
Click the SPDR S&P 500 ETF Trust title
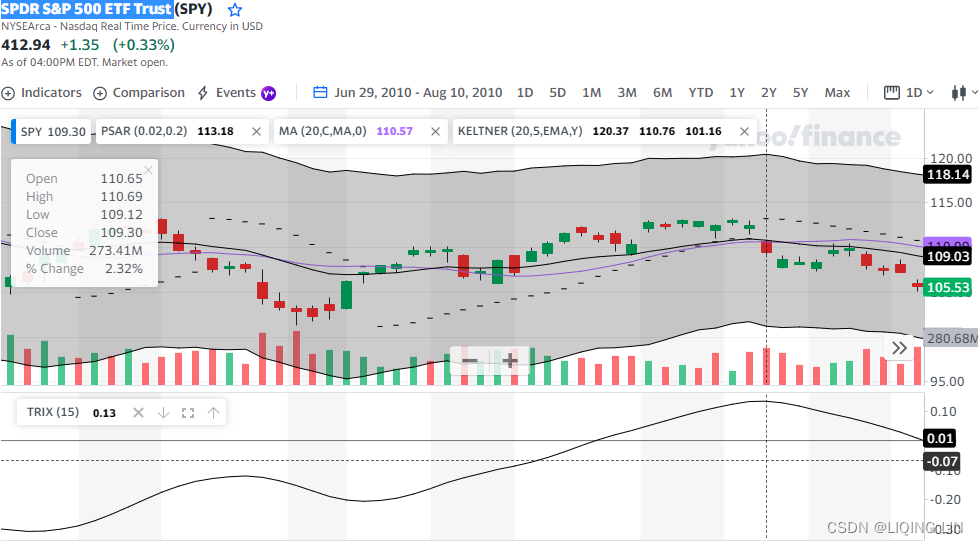pyautogui.click(x=87, y=9)
